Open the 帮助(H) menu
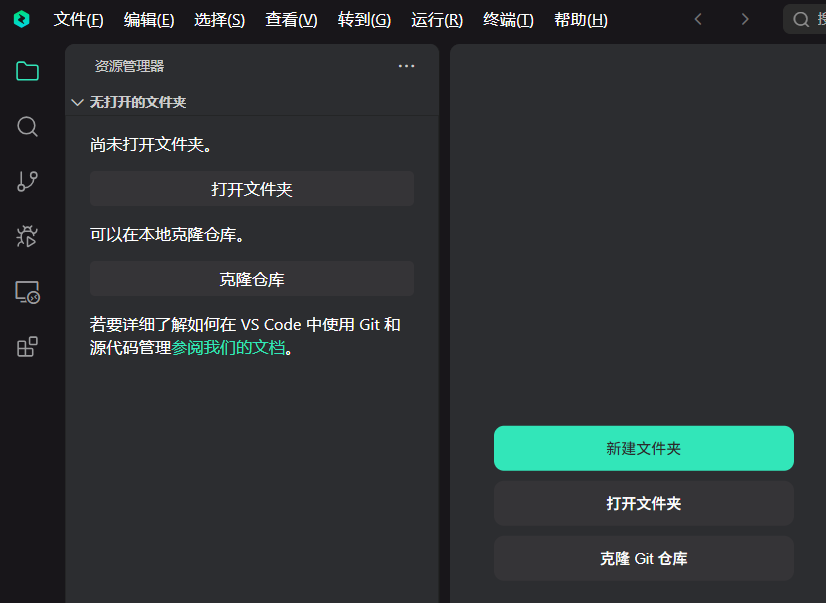 click(581, 20)
